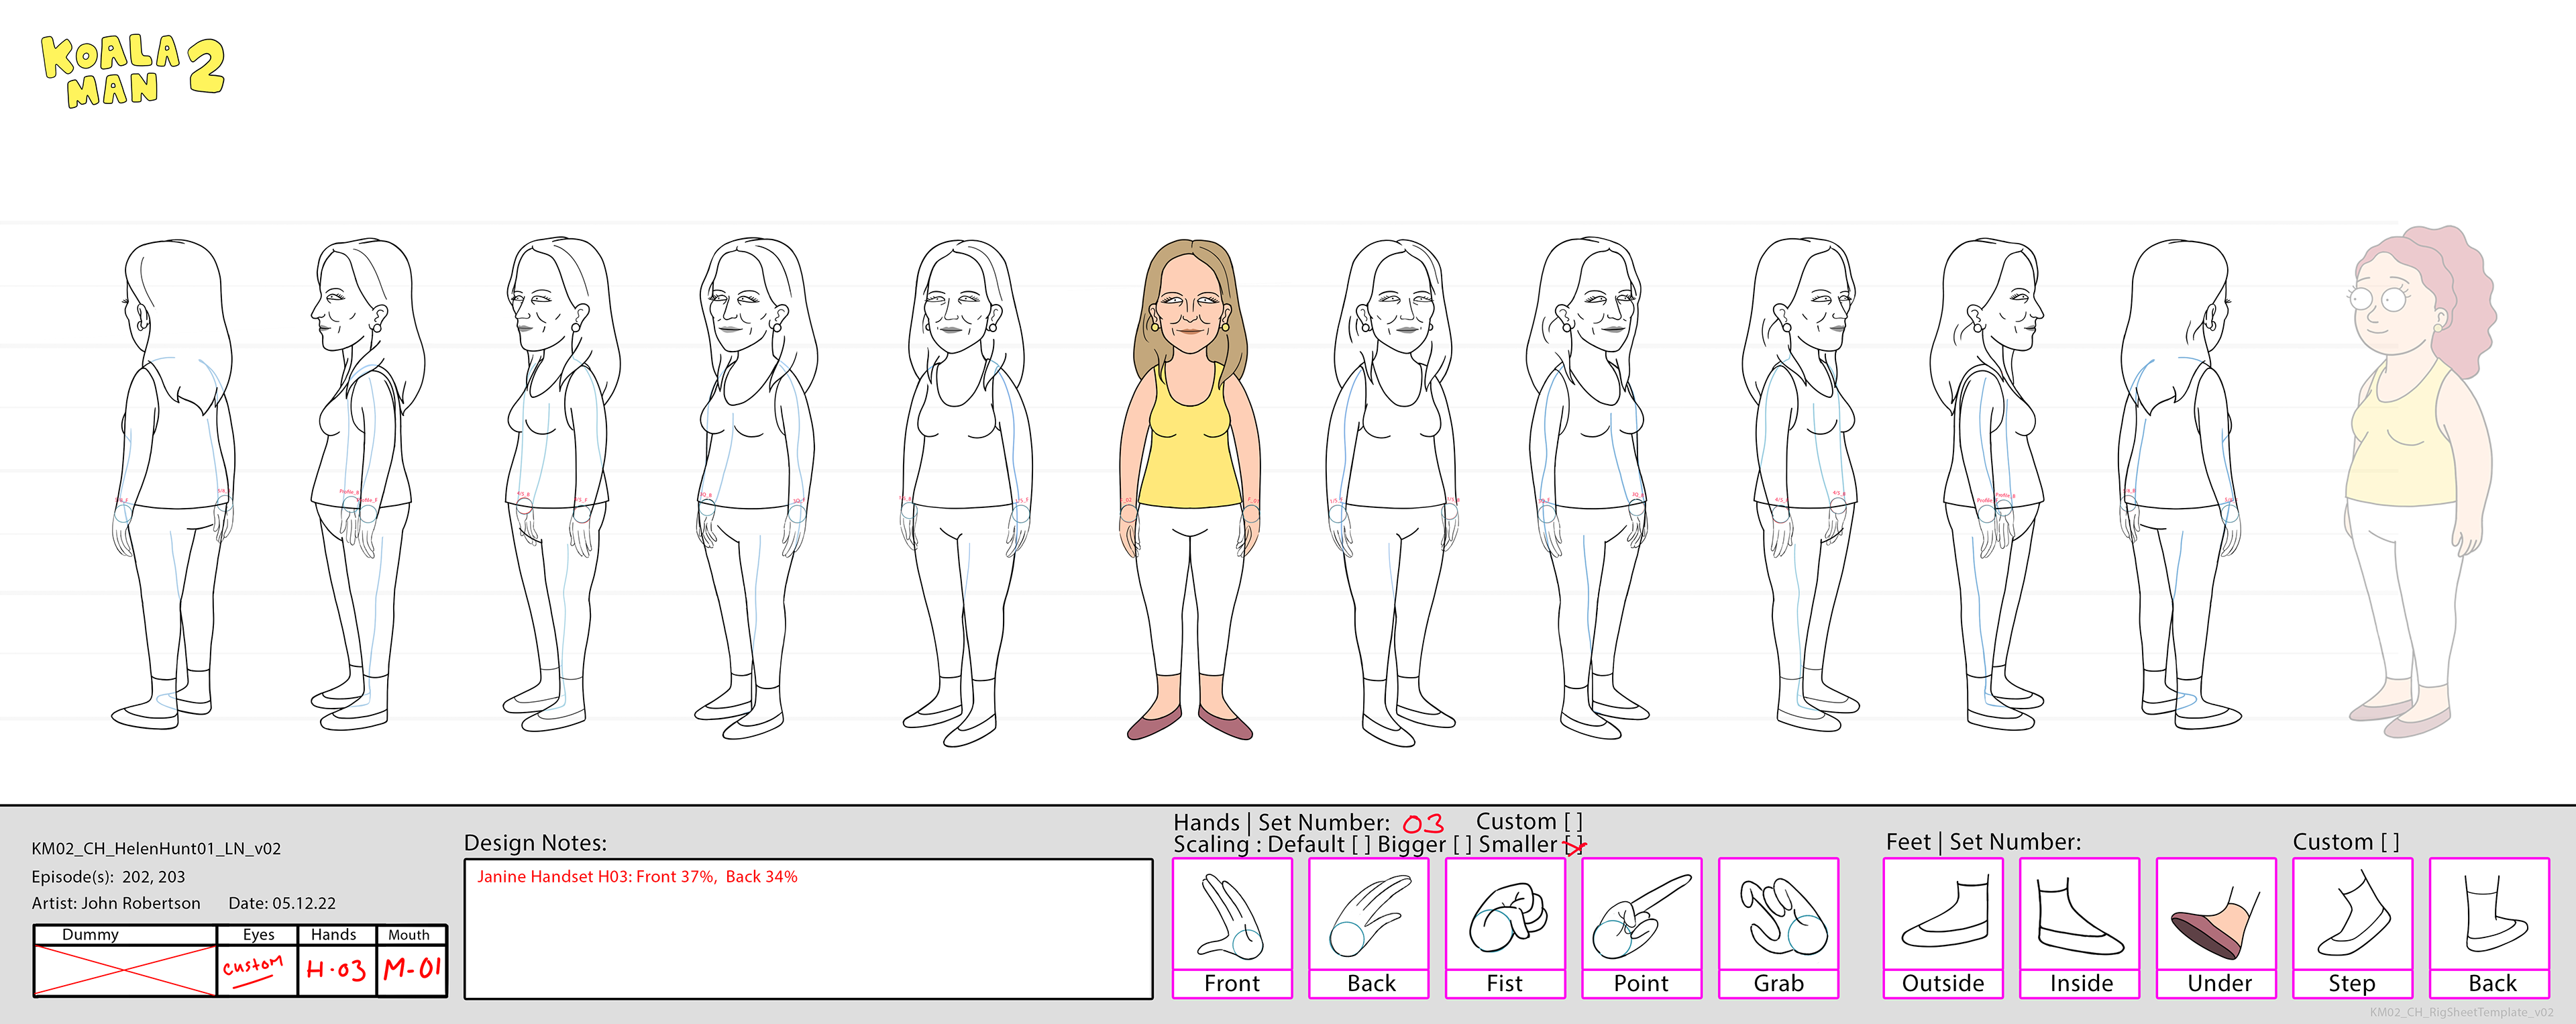The image size is (2576, 1024).
Task: Tick the Hands Custom checkbox
Action: (1573, 822)
